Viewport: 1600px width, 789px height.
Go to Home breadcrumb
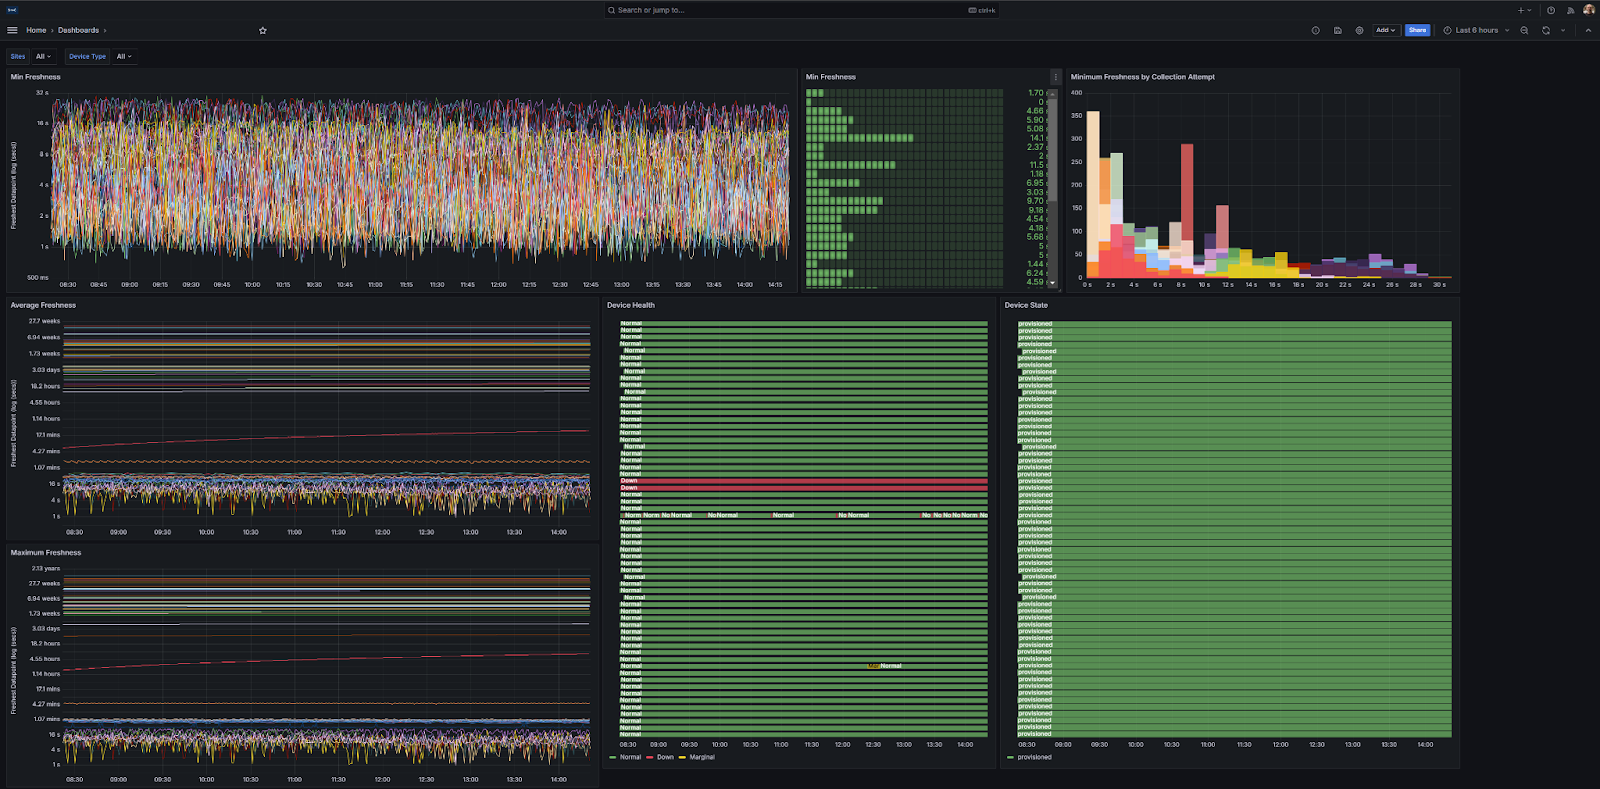pyautogui.click(x=36, y=30)
